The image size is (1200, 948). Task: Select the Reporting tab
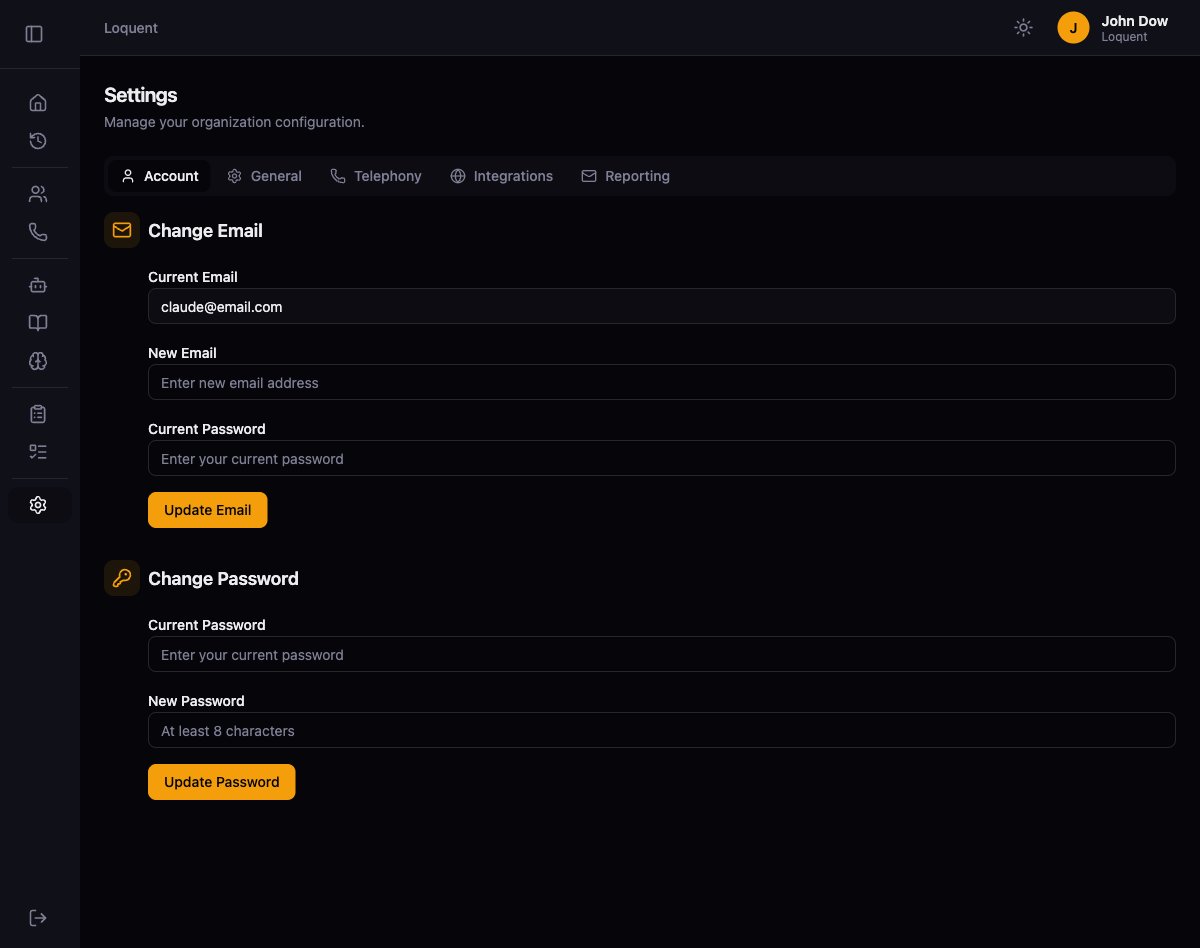click(x=625, y=175)
